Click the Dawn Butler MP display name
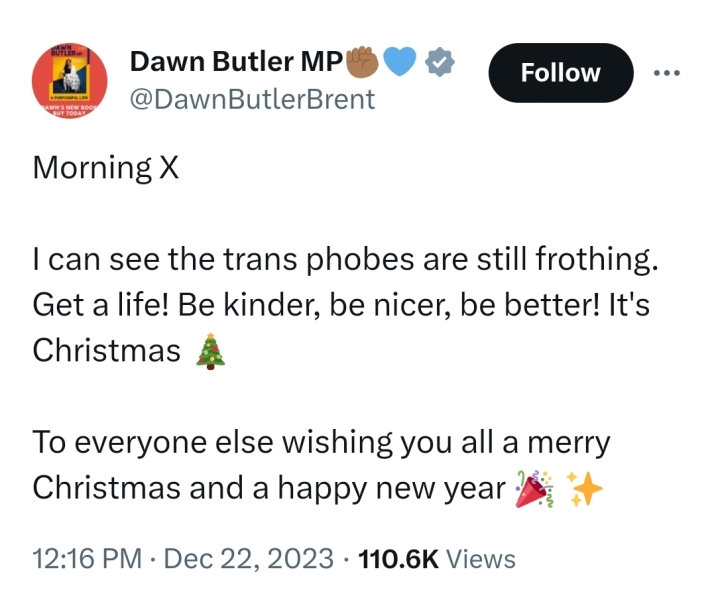The width and height of the screenshot is (716, 600). tap(235, 63)
